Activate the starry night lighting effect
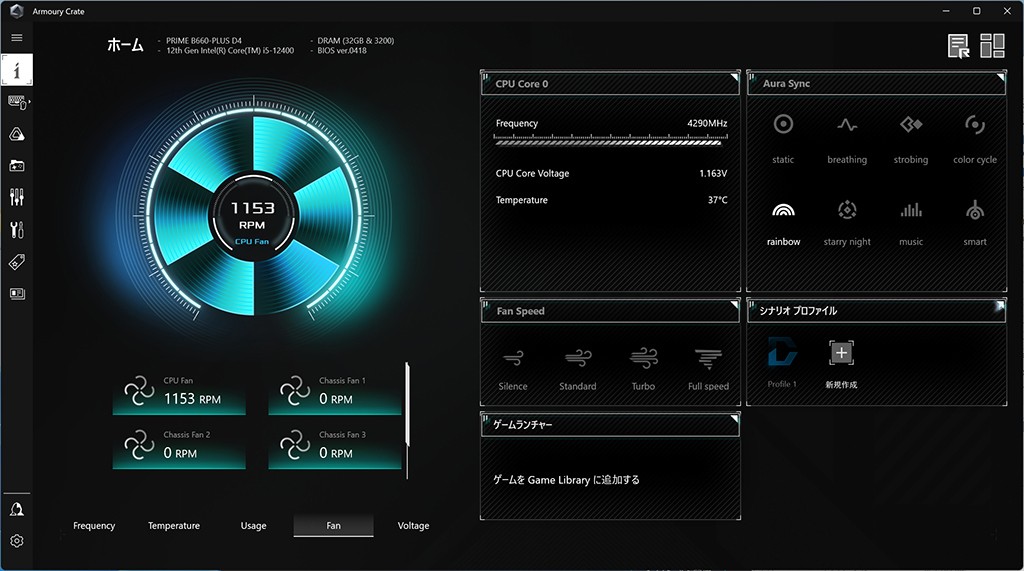1024x571 pixels. 847,210
